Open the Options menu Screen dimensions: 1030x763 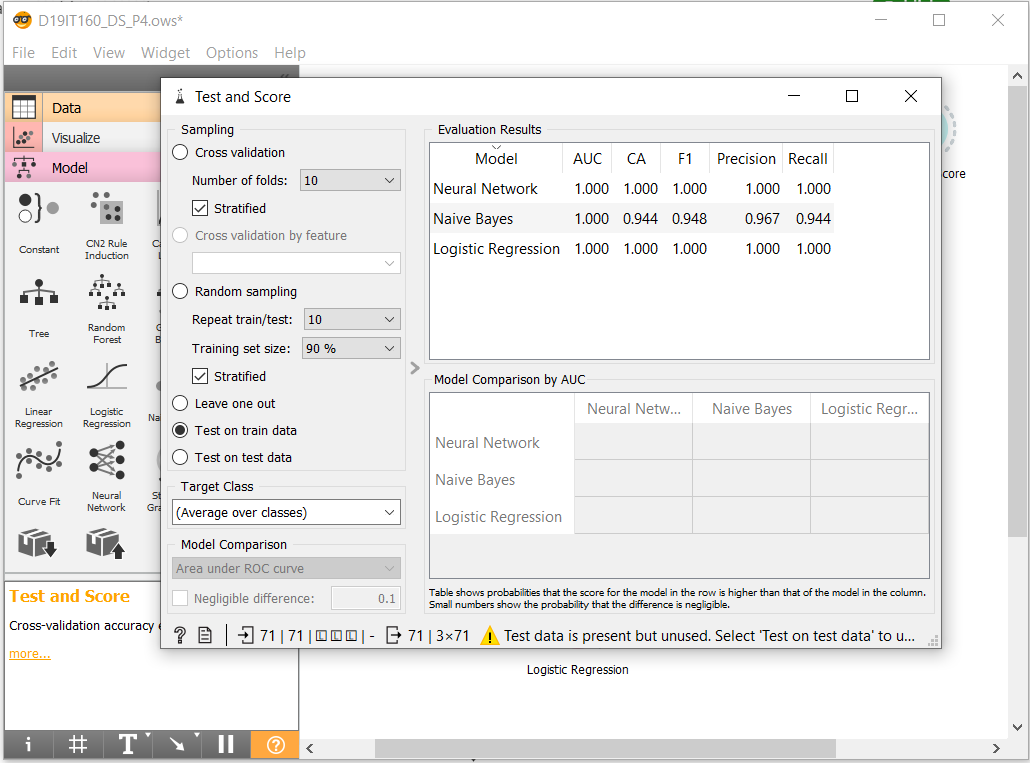pyautogui.click(x=232, y=53)
